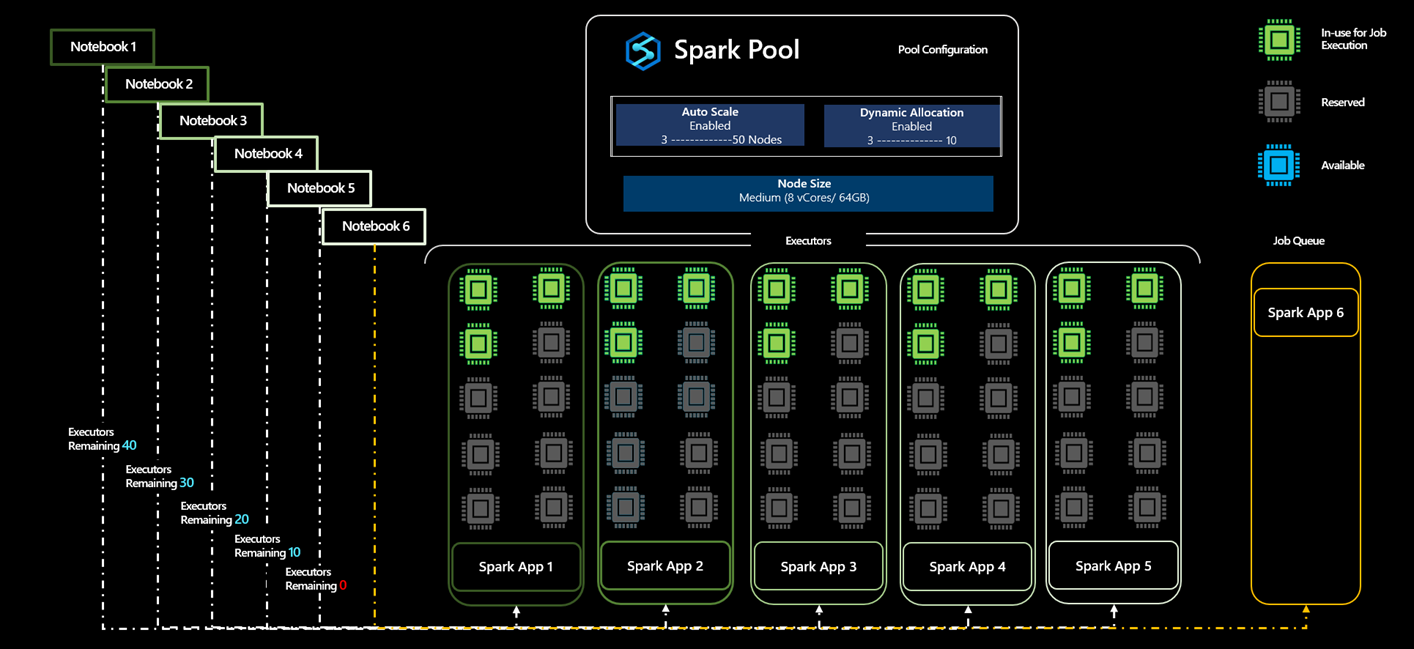Collapse the Executors section
The width and height of the screenshot is (1414, 649).
pyautogui.click(x=808, y=241)
